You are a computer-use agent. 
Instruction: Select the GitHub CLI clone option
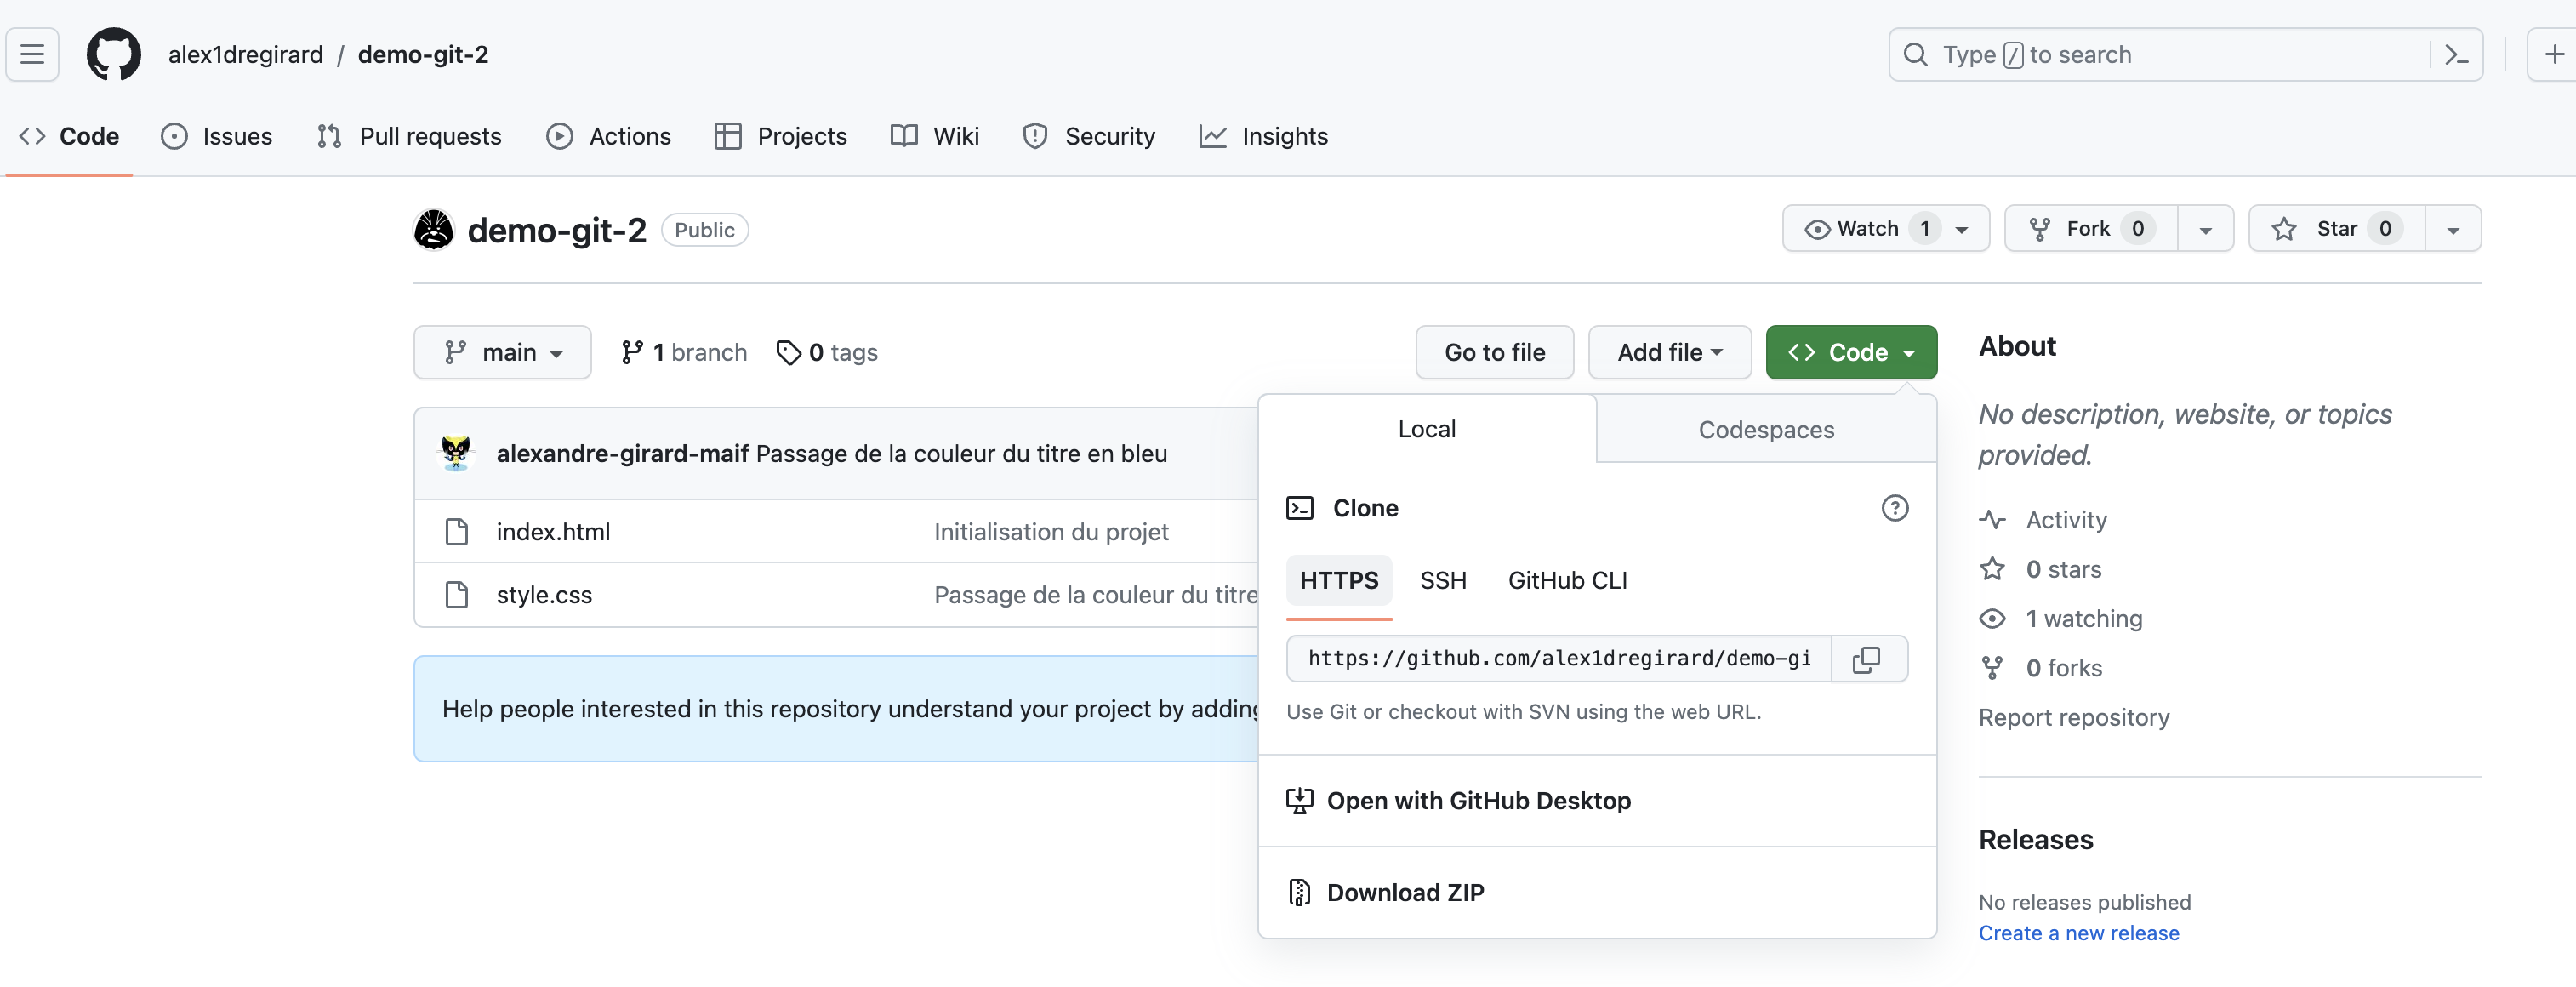click(1567, 580)
